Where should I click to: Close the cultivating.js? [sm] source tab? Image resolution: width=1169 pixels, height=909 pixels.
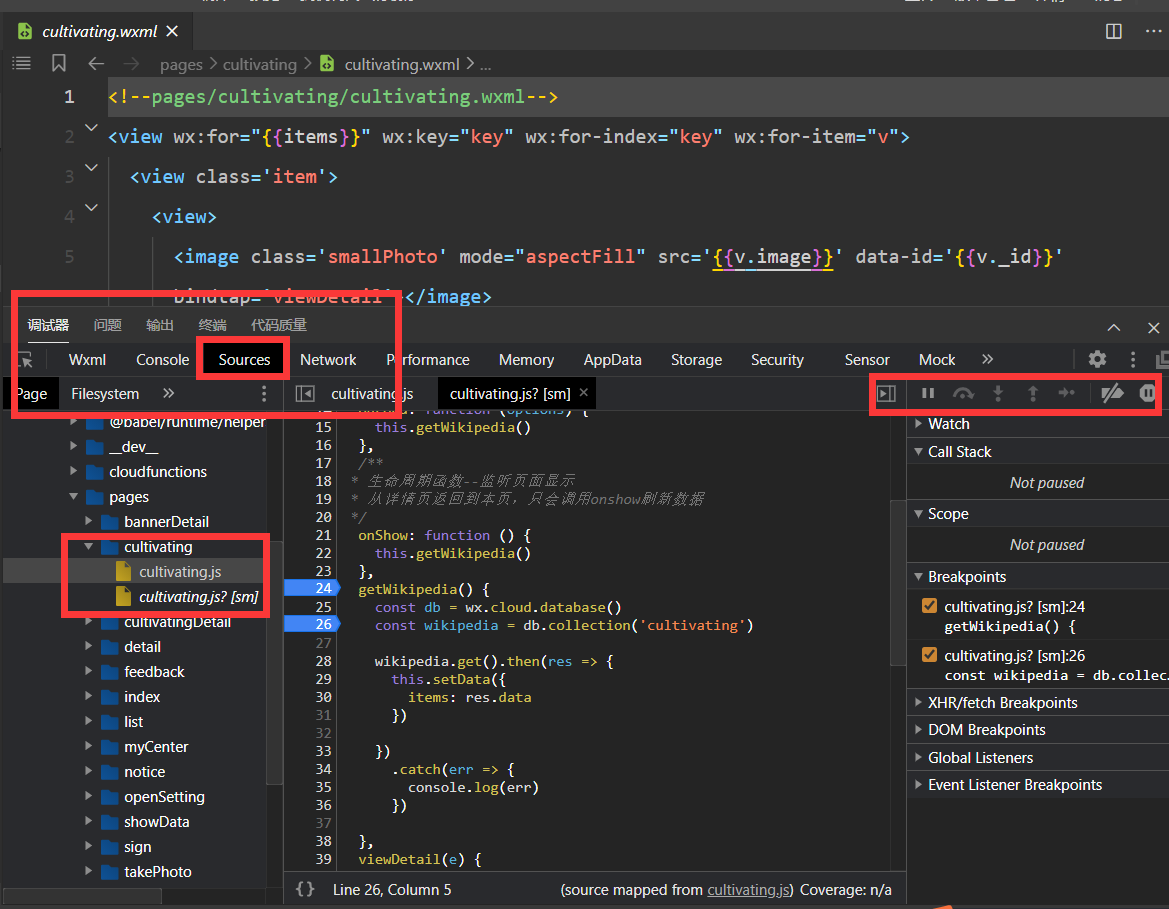tap(584, 392)
